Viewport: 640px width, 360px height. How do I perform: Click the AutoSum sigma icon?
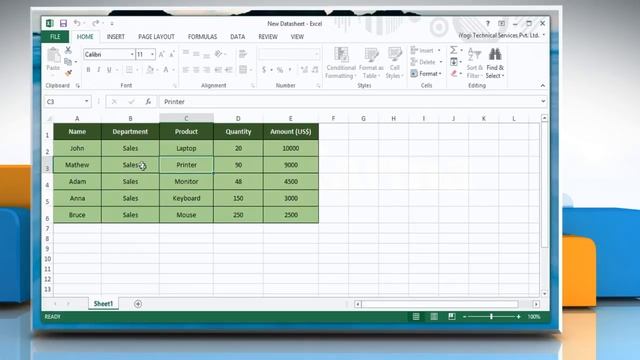tap(453, 50)
